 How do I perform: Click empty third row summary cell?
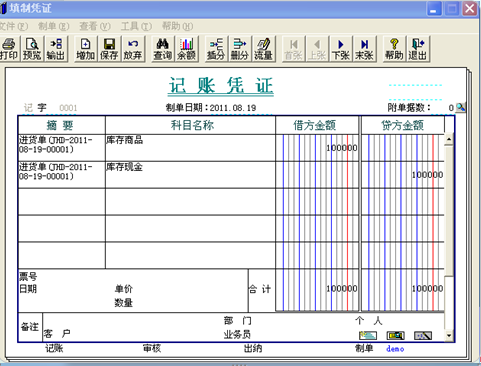pyautogui.click(x=62, y=202)
